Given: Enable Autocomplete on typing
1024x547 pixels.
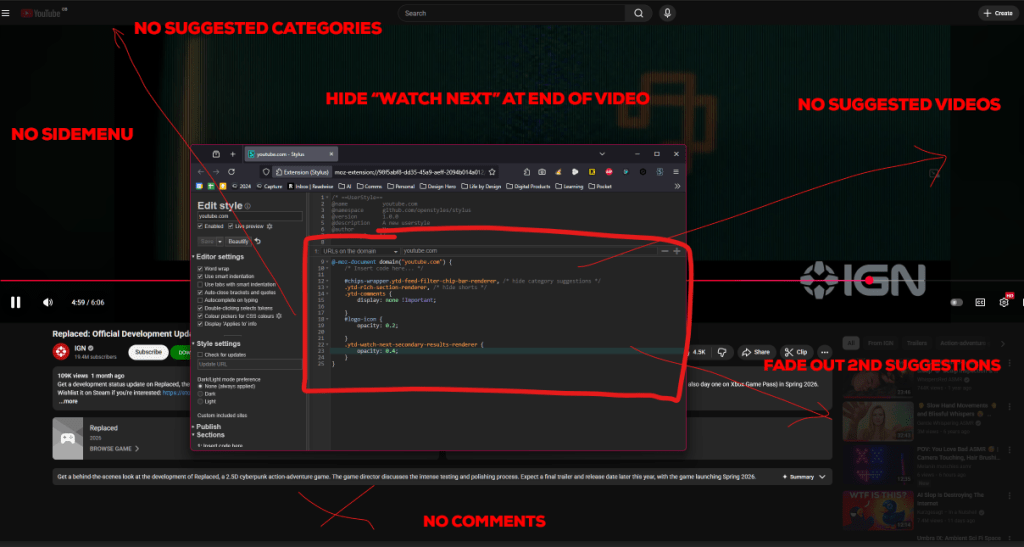Looking at the screenshot, I should click(200, 300).
